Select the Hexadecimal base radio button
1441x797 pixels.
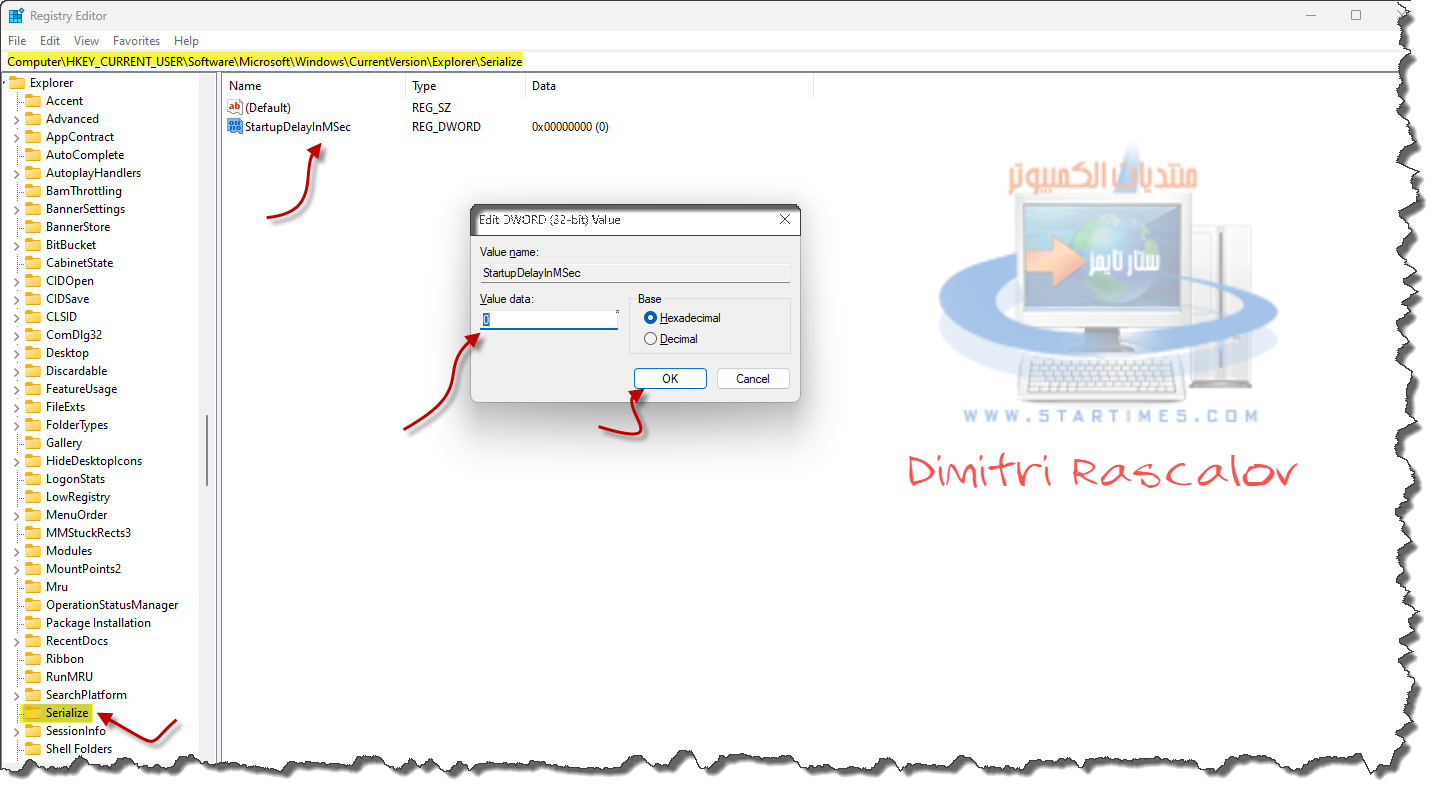click(x=651, y=318)
